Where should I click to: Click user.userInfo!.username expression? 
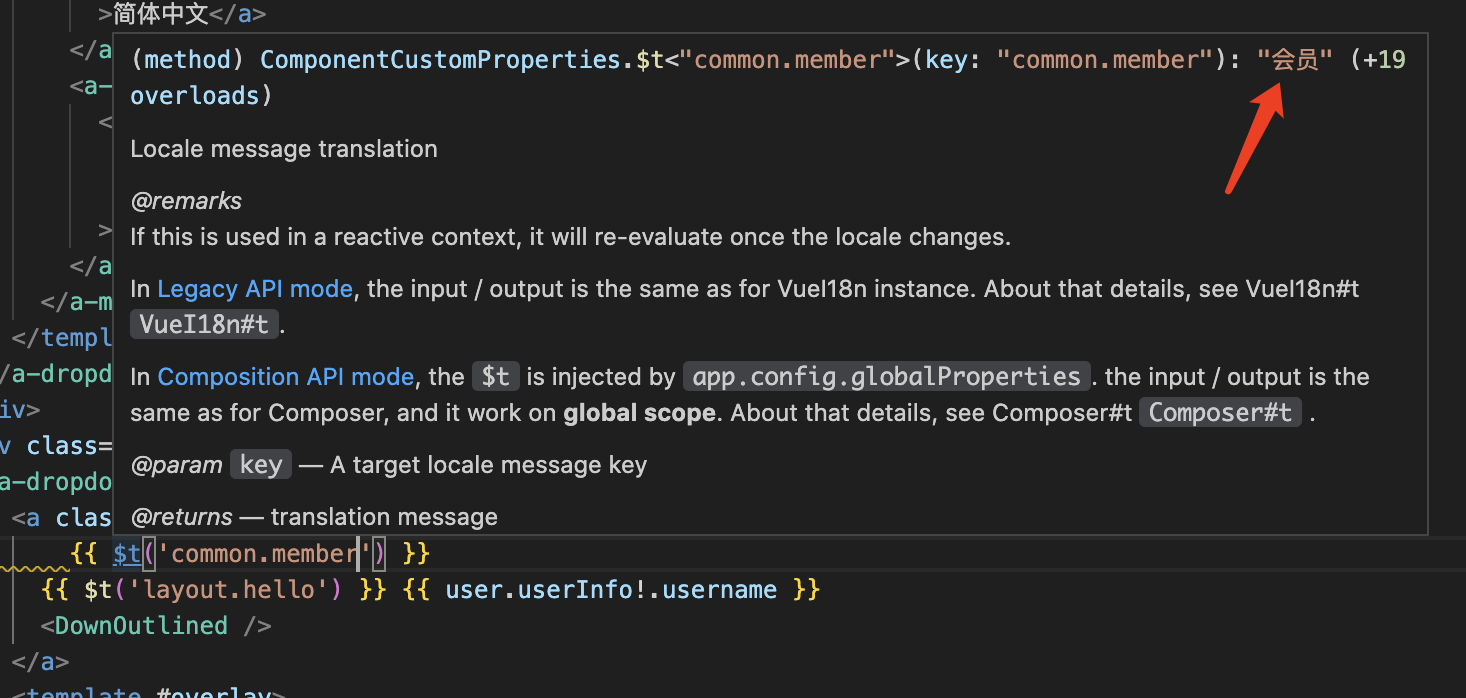tap(611, 590)
